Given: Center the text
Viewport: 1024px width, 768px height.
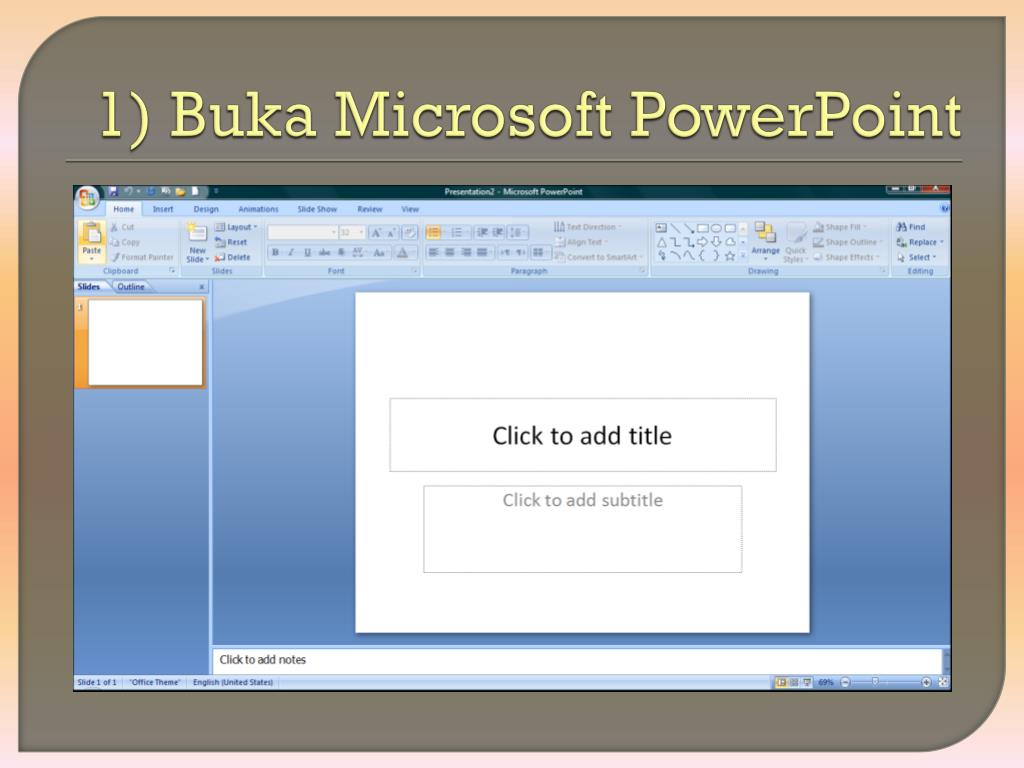Looking at the screenshot, I should coord(449,252).
